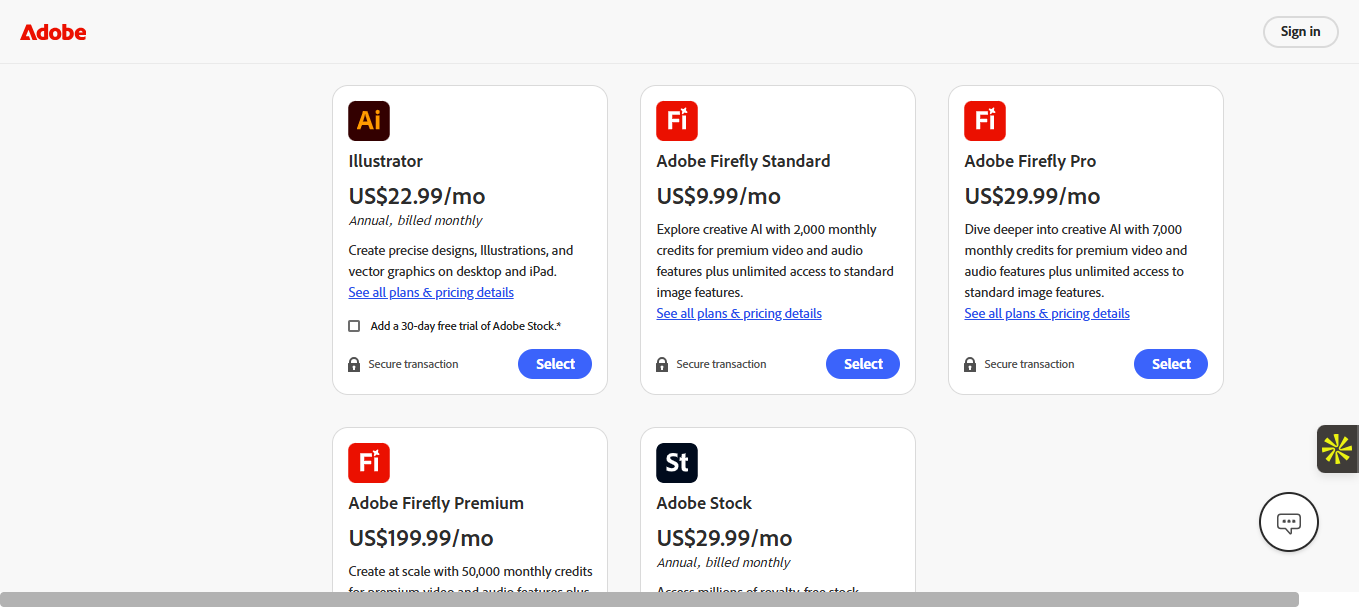Click the yellow asterisk side widget
This screenshot has width=1359, height=607.
coord(1337,449)
